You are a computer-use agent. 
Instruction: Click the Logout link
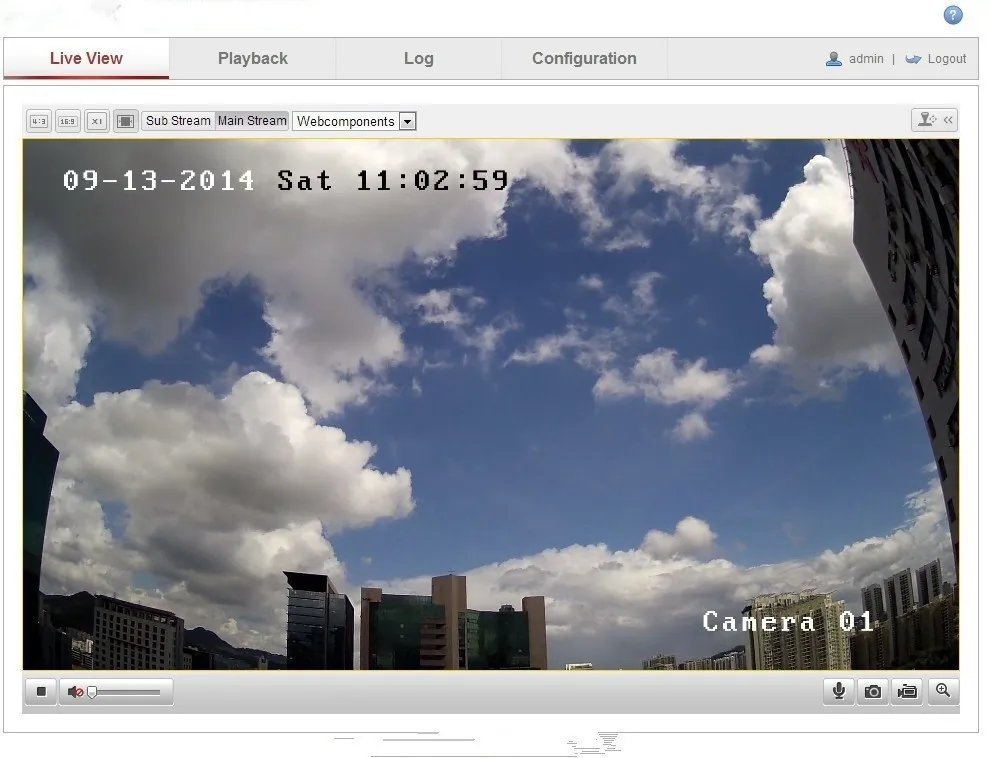[945, 59]
